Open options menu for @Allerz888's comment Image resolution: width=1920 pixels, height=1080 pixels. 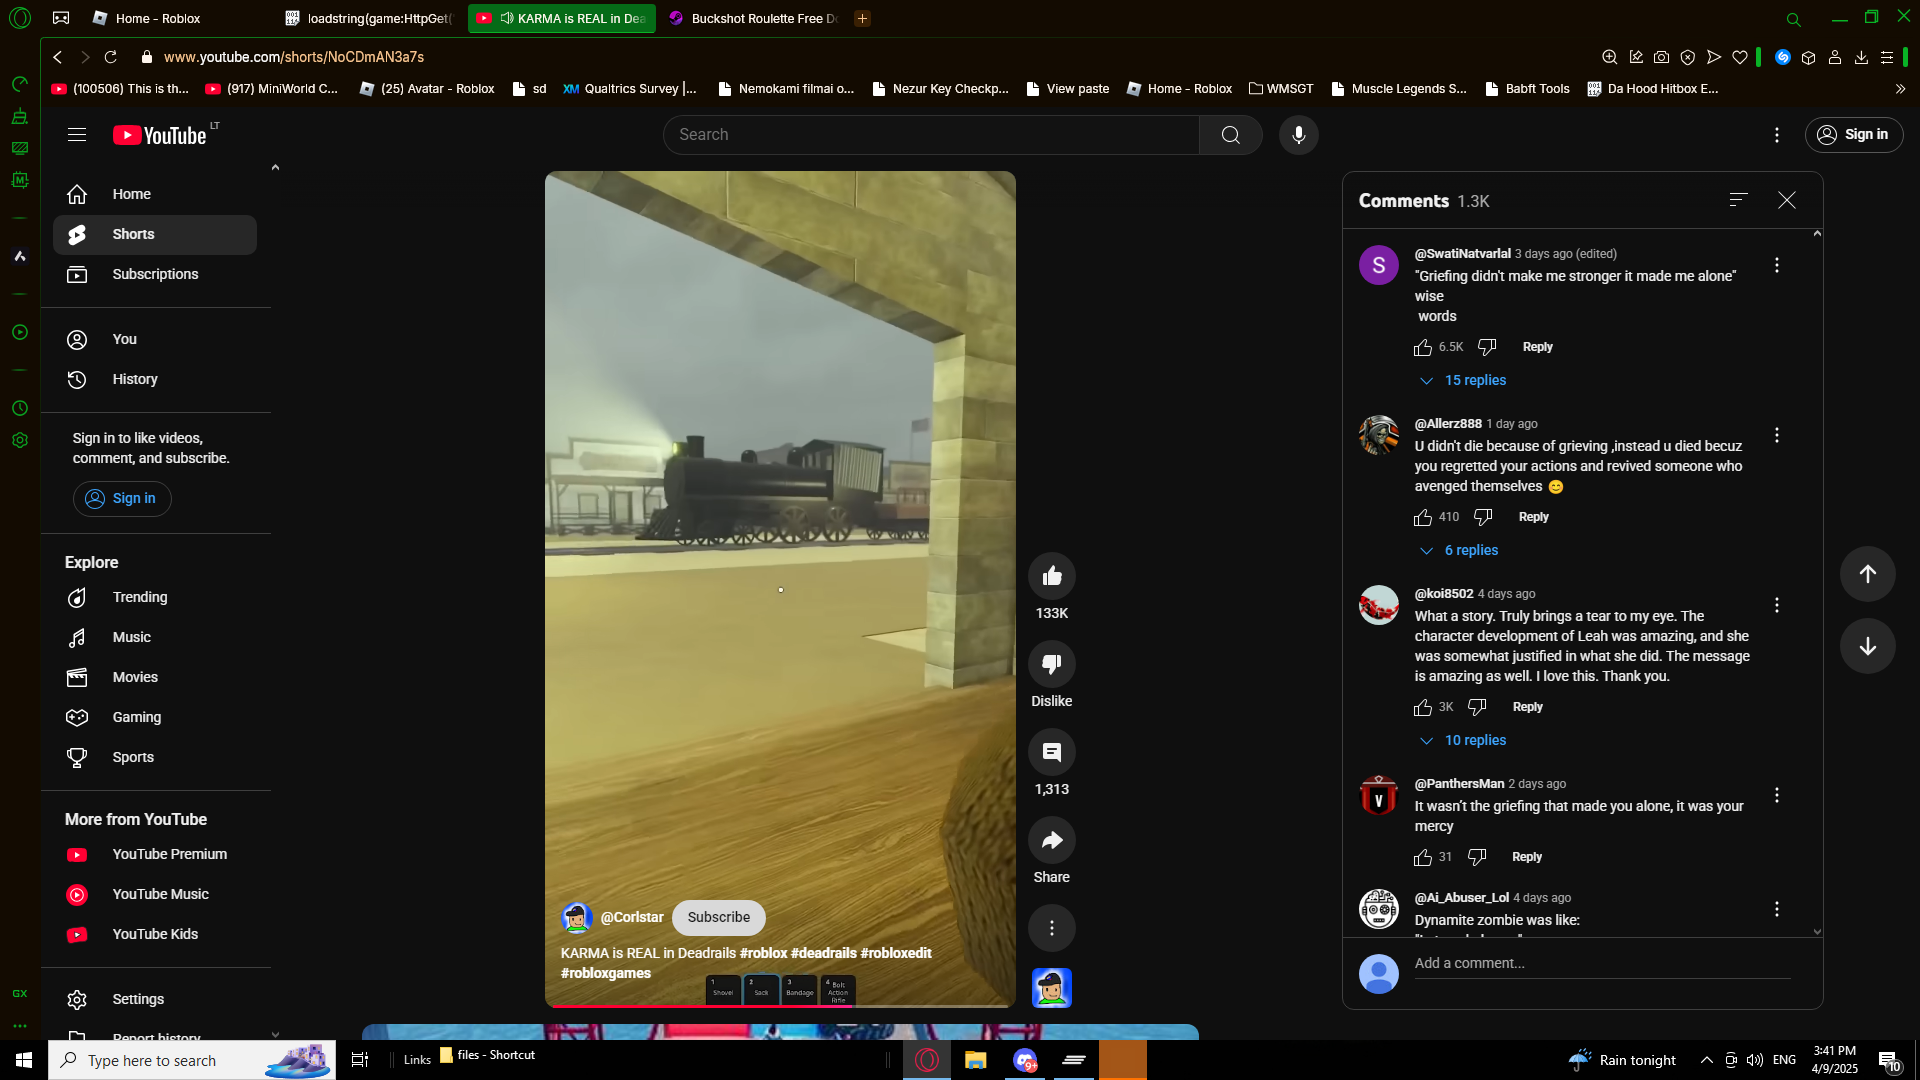click(1776, 435)
